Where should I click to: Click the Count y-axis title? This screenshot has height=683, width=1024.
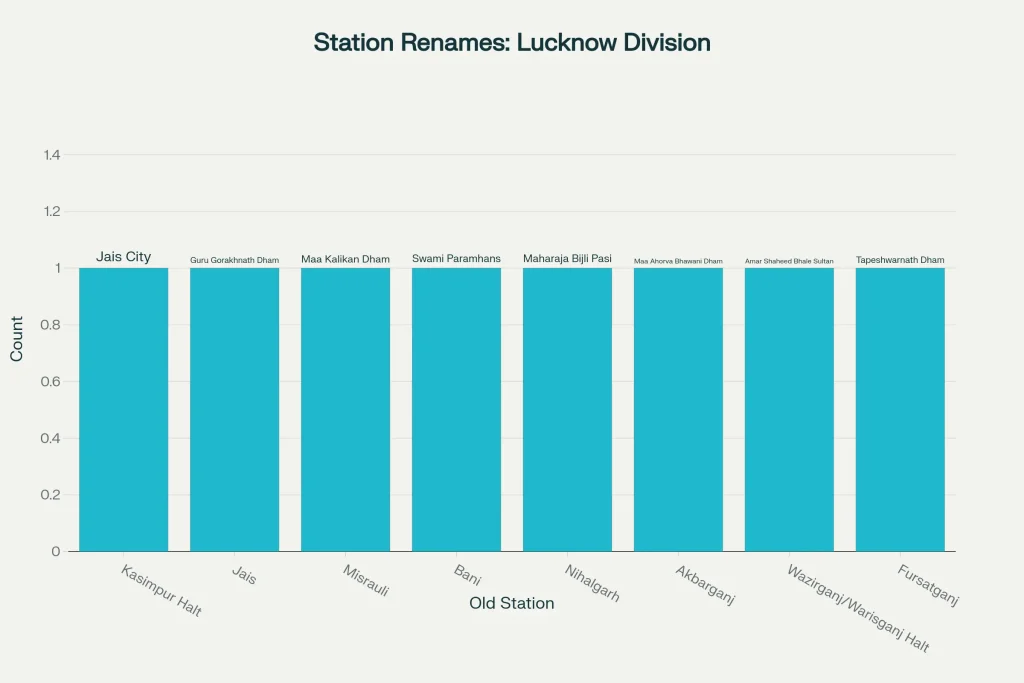click(15, 338)
